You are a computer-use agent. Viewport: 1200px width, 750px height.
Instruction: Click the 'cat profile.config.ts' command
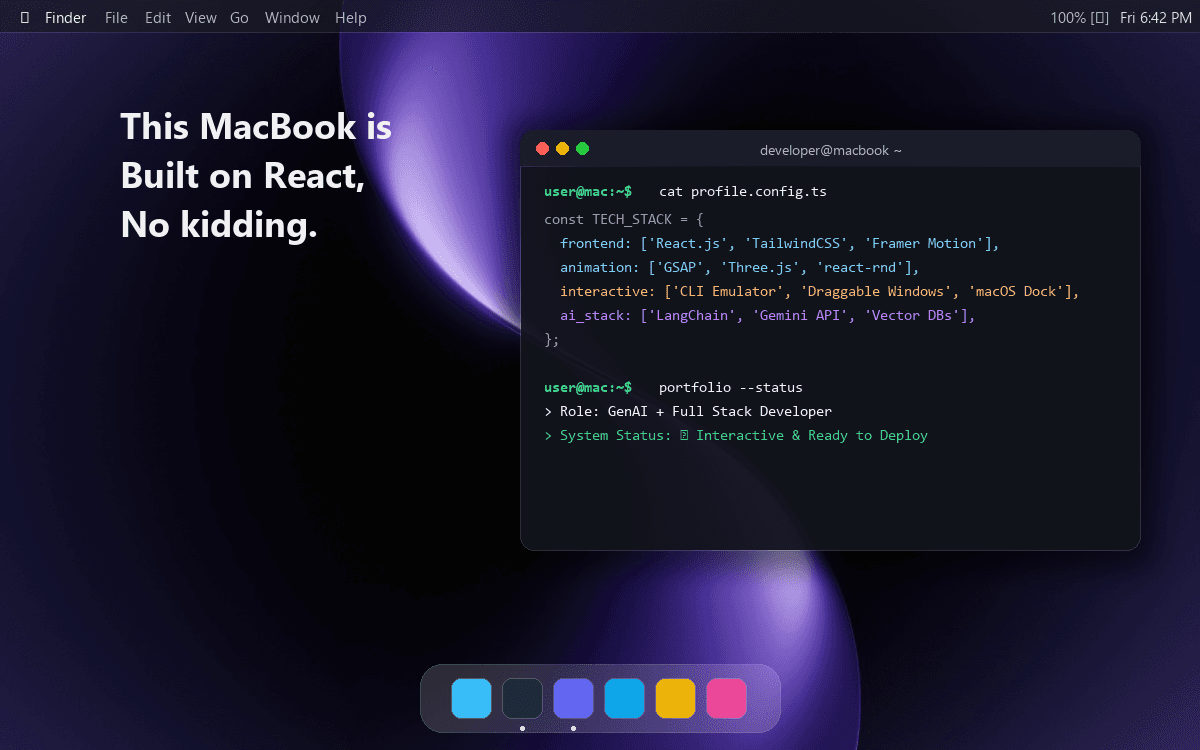[x=743, y=191]
